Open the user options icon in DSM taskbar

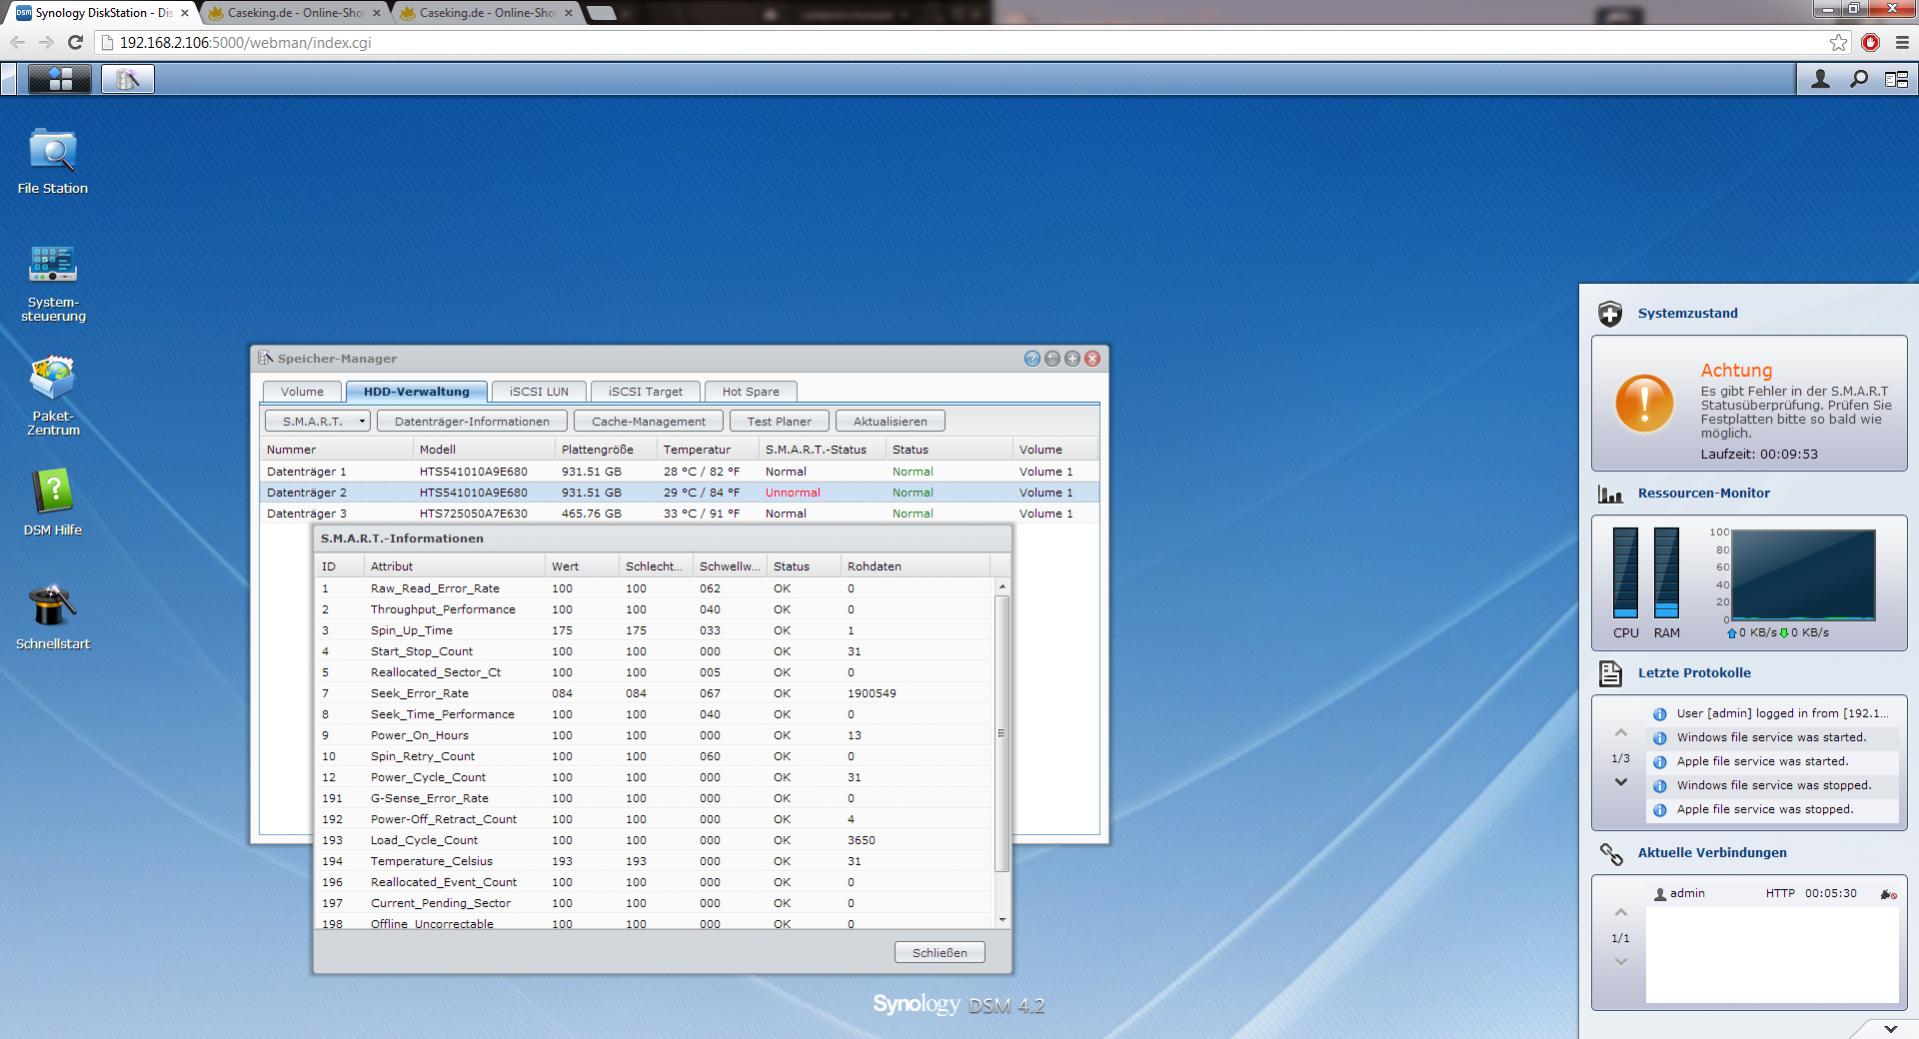[x=1820, y=79]
